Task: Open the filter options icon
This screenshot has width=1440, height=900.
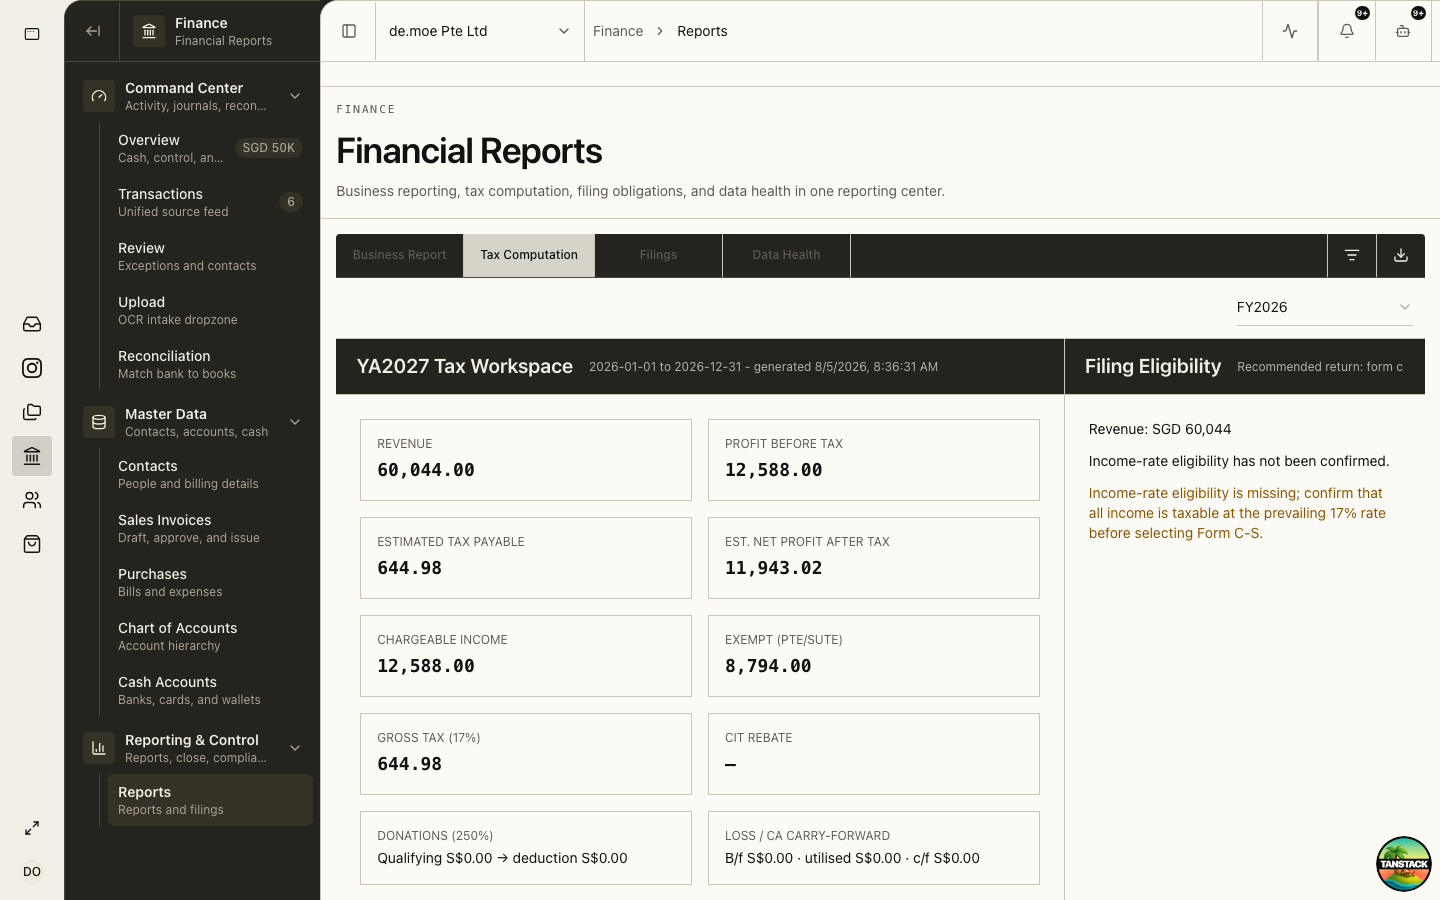Action: pos(1352,255)
